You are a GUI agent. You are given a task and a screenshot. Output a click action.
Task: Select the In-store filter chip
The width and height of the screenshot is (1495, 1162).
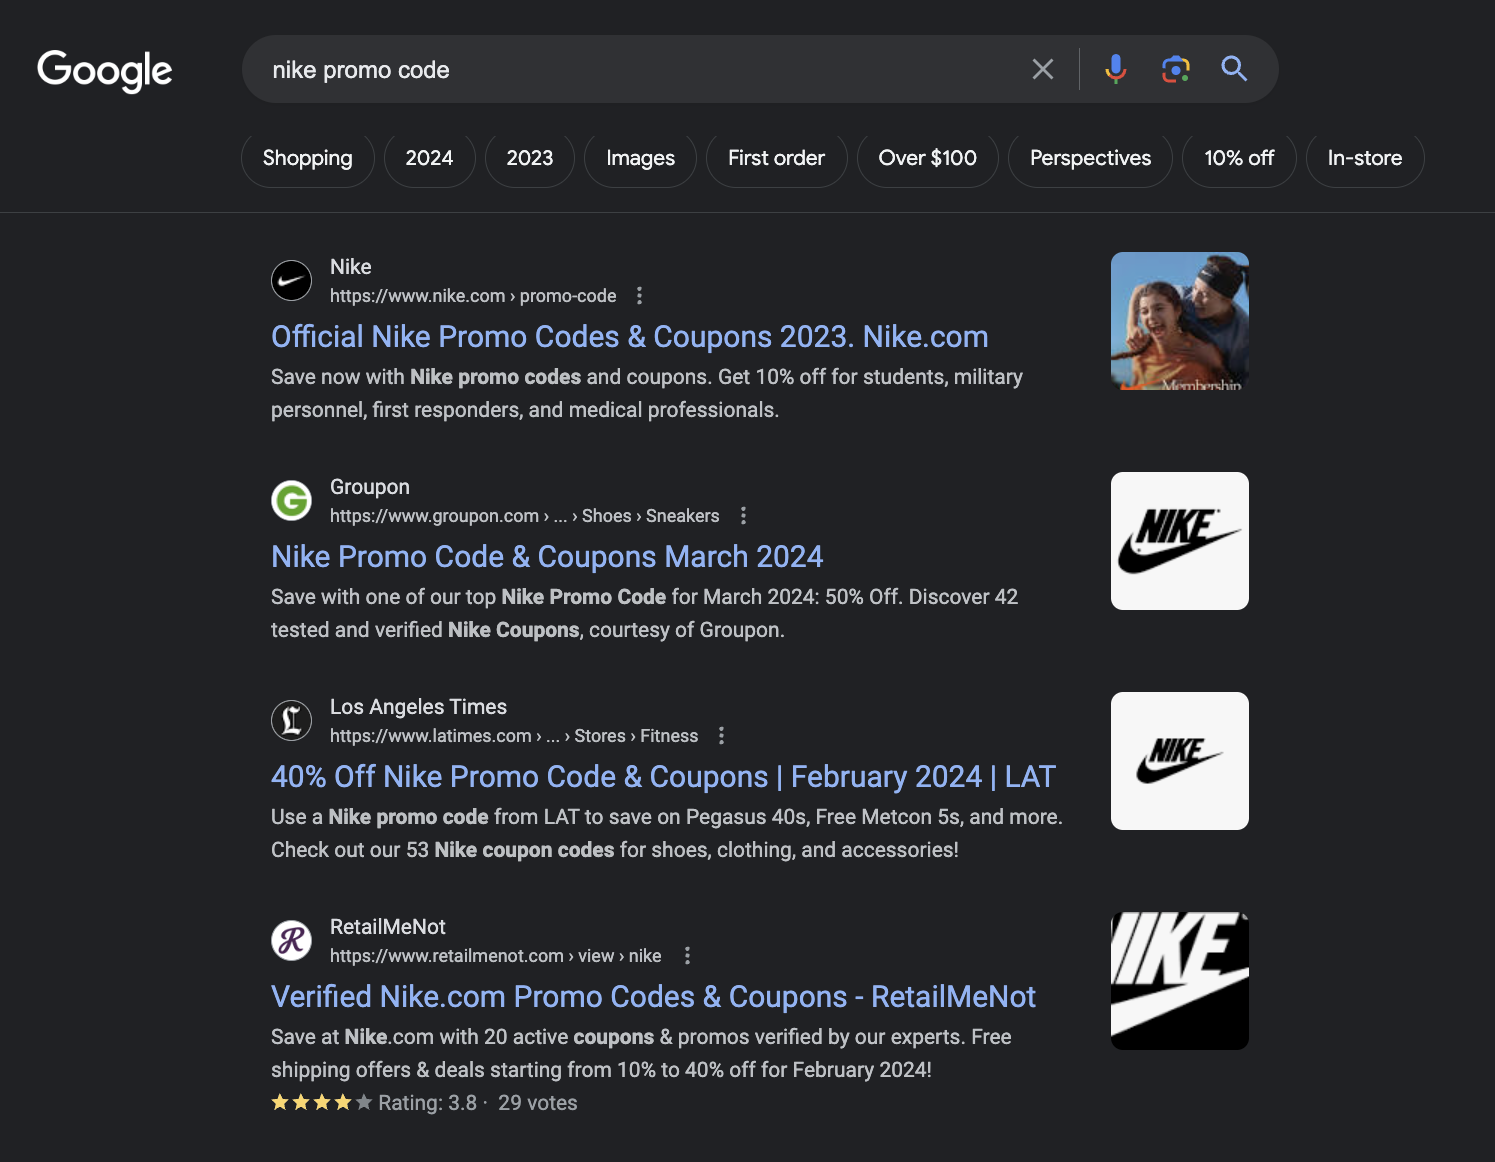coord(1365,158)
